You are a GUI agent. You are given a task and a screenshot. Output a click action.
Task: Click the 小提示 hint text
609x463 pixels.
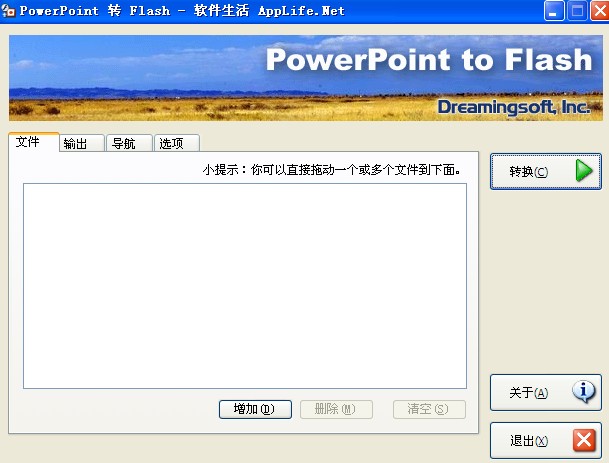click(332, 170)
